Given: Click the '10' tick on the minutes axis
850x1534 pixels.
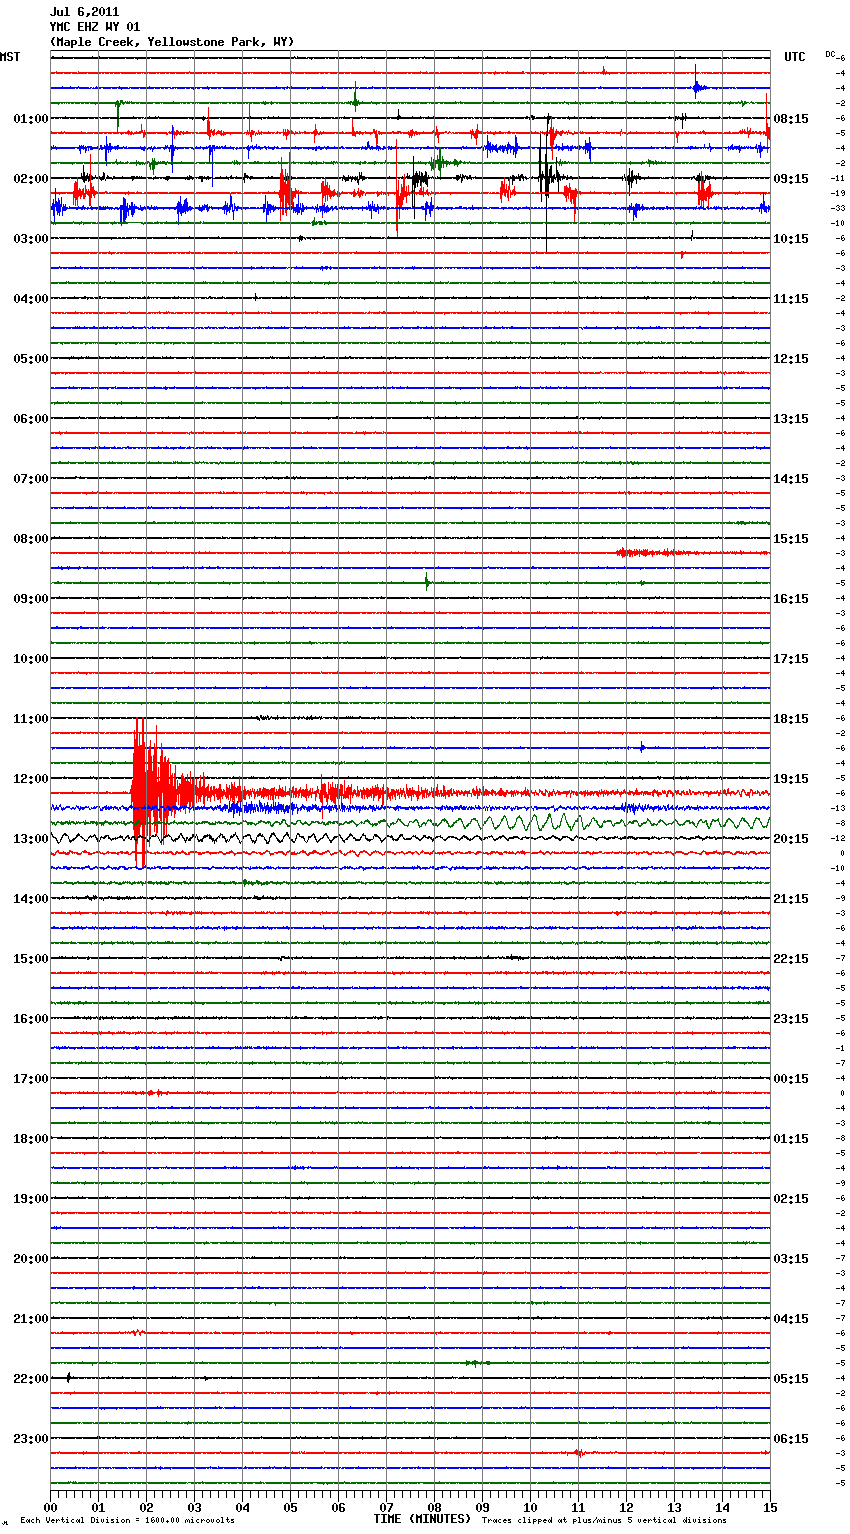Looking at the screenshot, I should [x=530, y=1507].
